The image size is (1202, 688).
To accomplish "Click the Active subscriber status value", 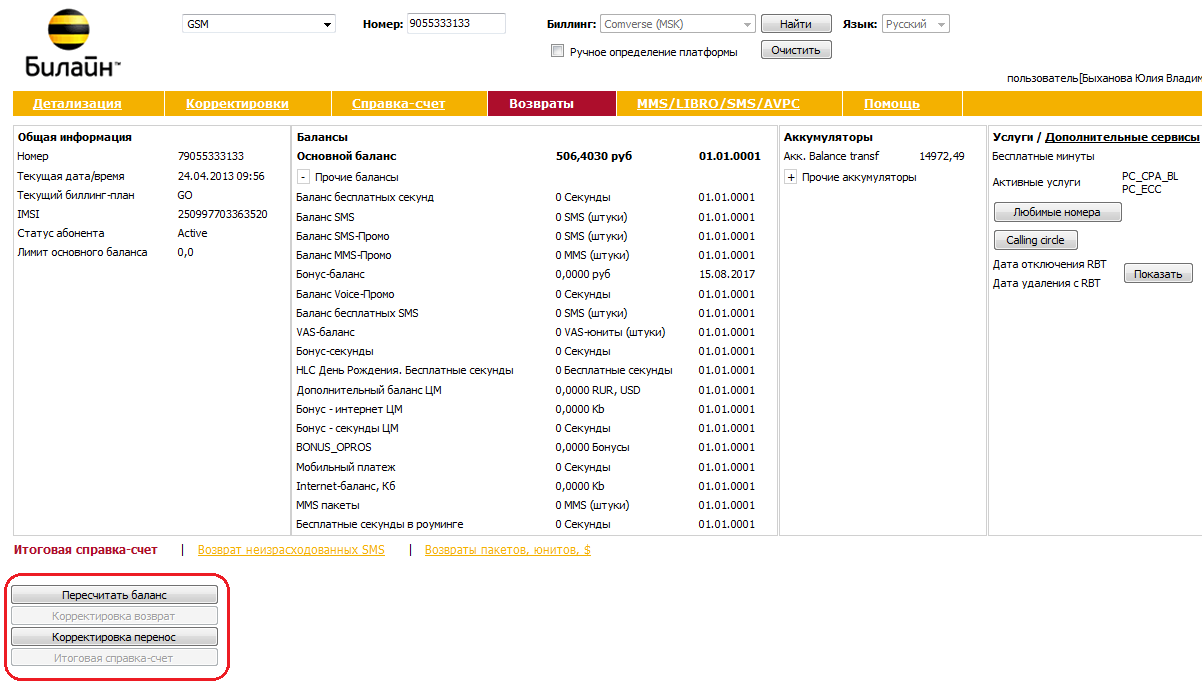I will [192, 233].
